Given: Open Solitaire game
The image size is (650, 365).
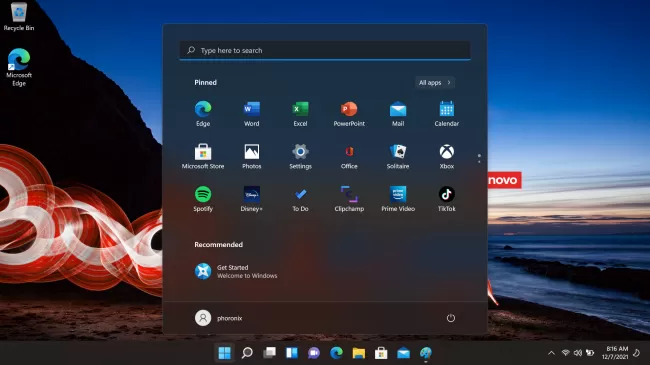Looking at the screenshot, I should pyautogui.click(x=398, y=156).
